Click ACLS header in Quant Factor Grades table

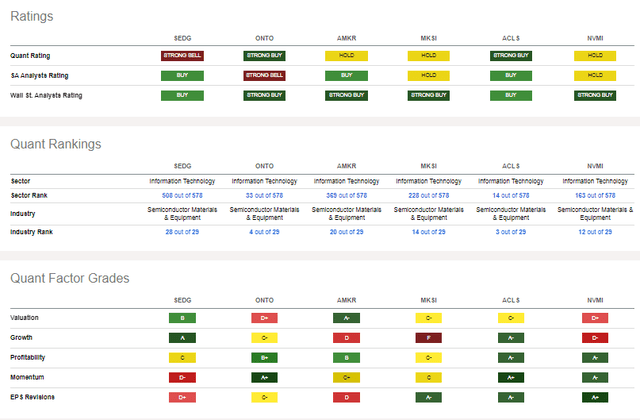tap(511, 300)
